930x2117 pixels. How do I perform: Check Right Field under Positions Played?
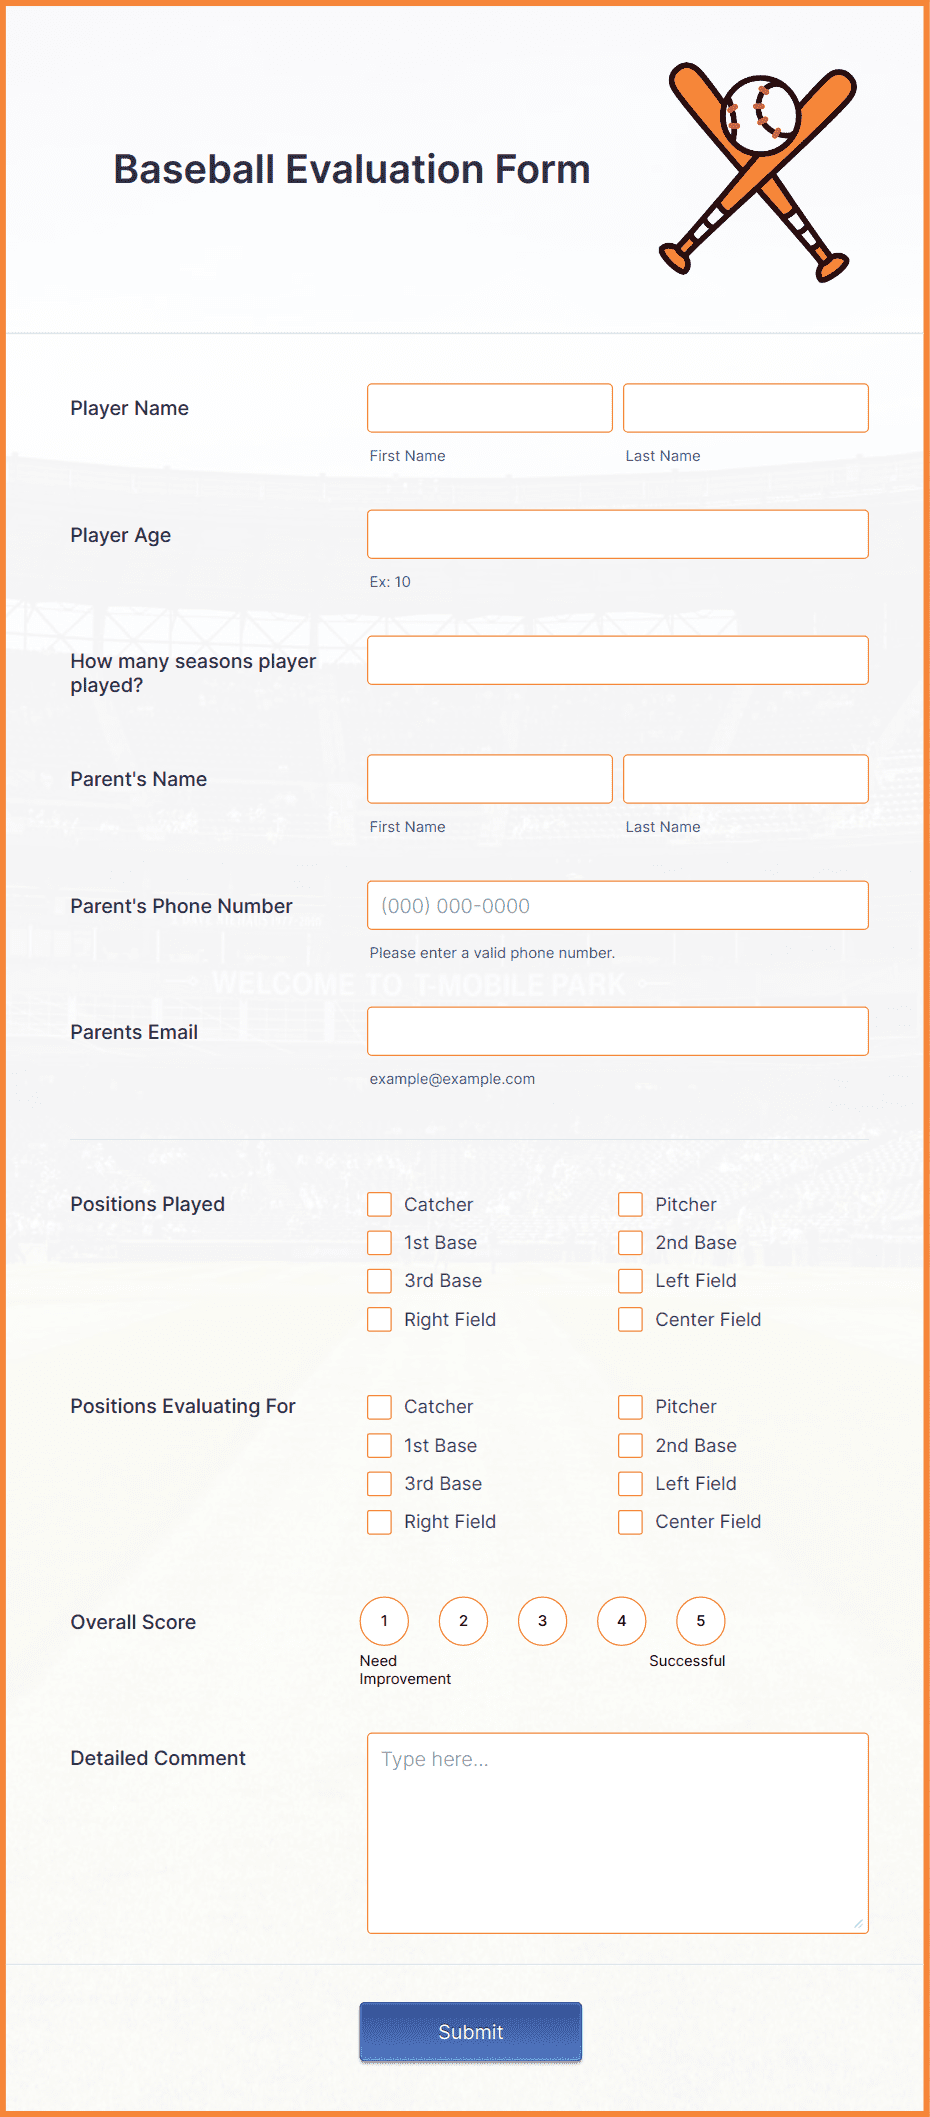tap(379, 1319)
